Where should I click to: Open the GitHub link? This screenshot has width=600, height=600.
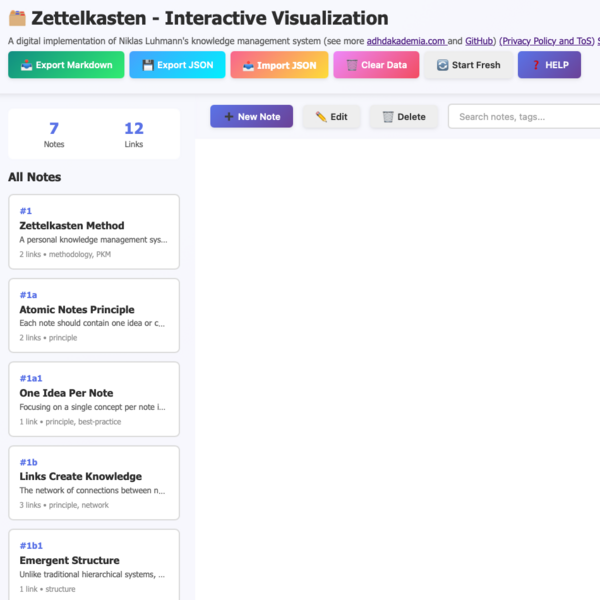479,41
